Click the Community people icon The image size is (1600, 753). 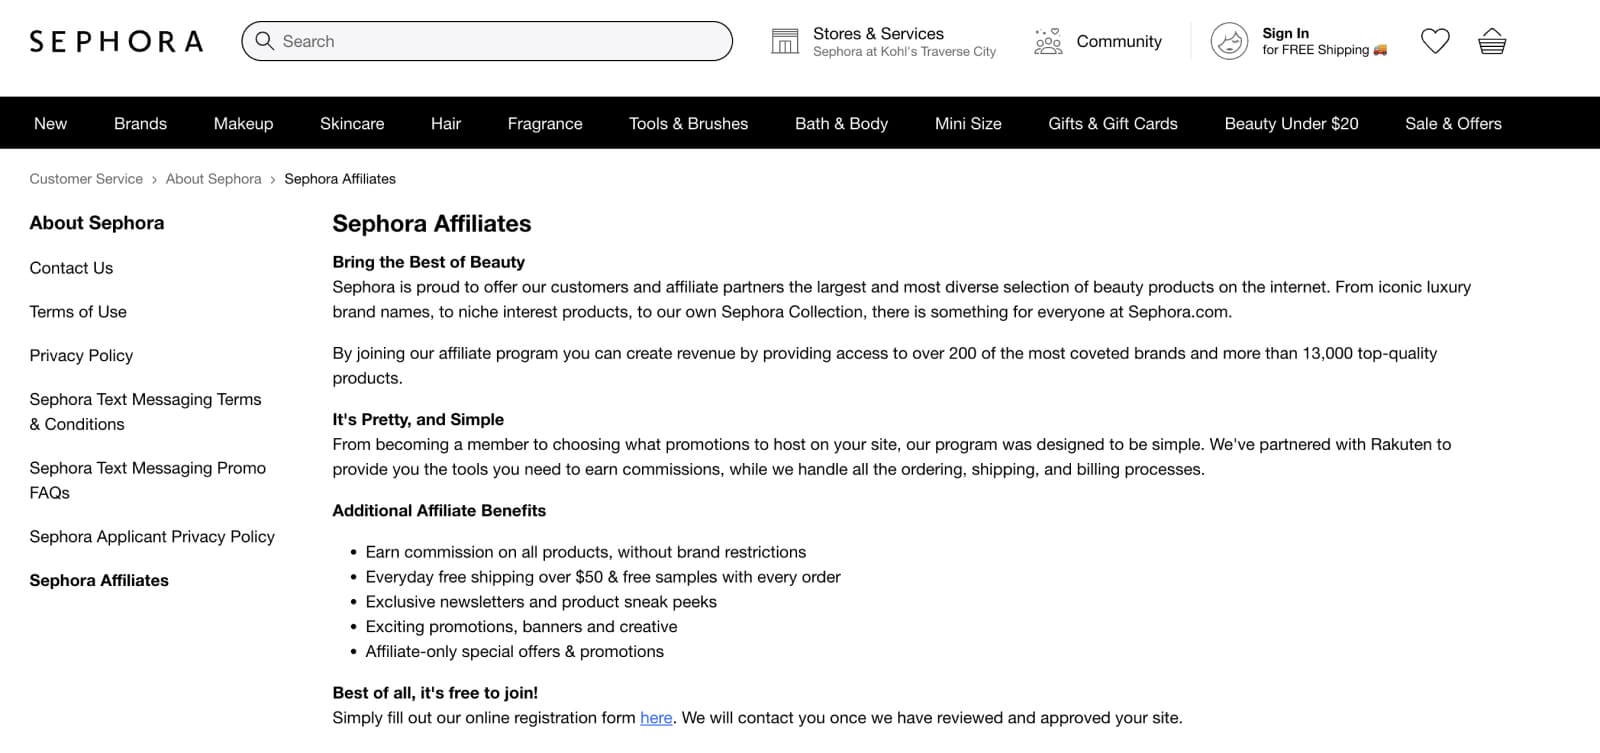(x=1048, y=41)
